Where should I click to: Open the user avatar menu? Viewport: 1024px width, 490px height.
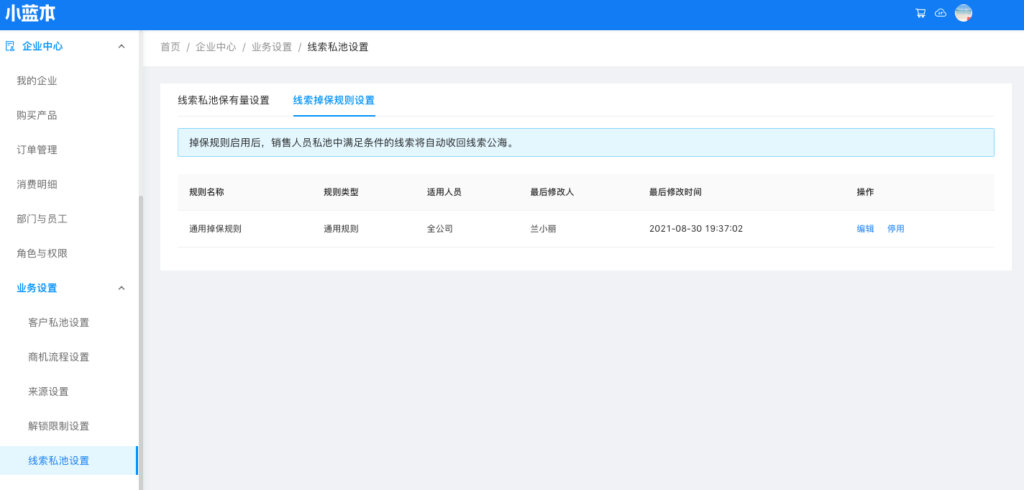964,13
